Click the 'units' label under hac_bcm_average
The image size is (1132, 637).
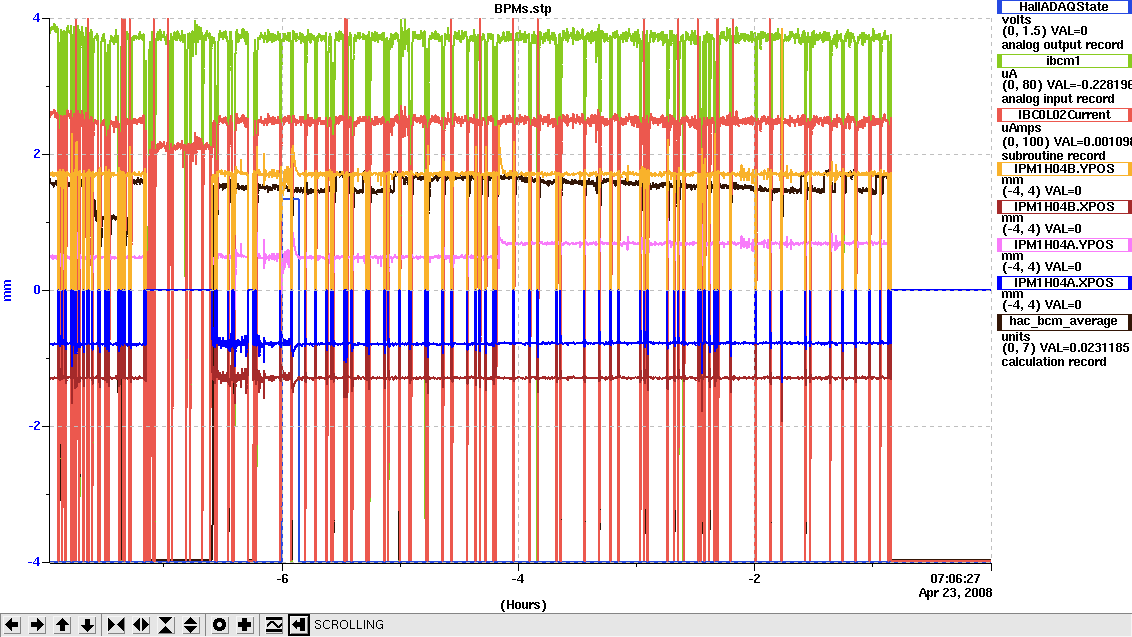pyautogui.click(x=1016, y=337)
